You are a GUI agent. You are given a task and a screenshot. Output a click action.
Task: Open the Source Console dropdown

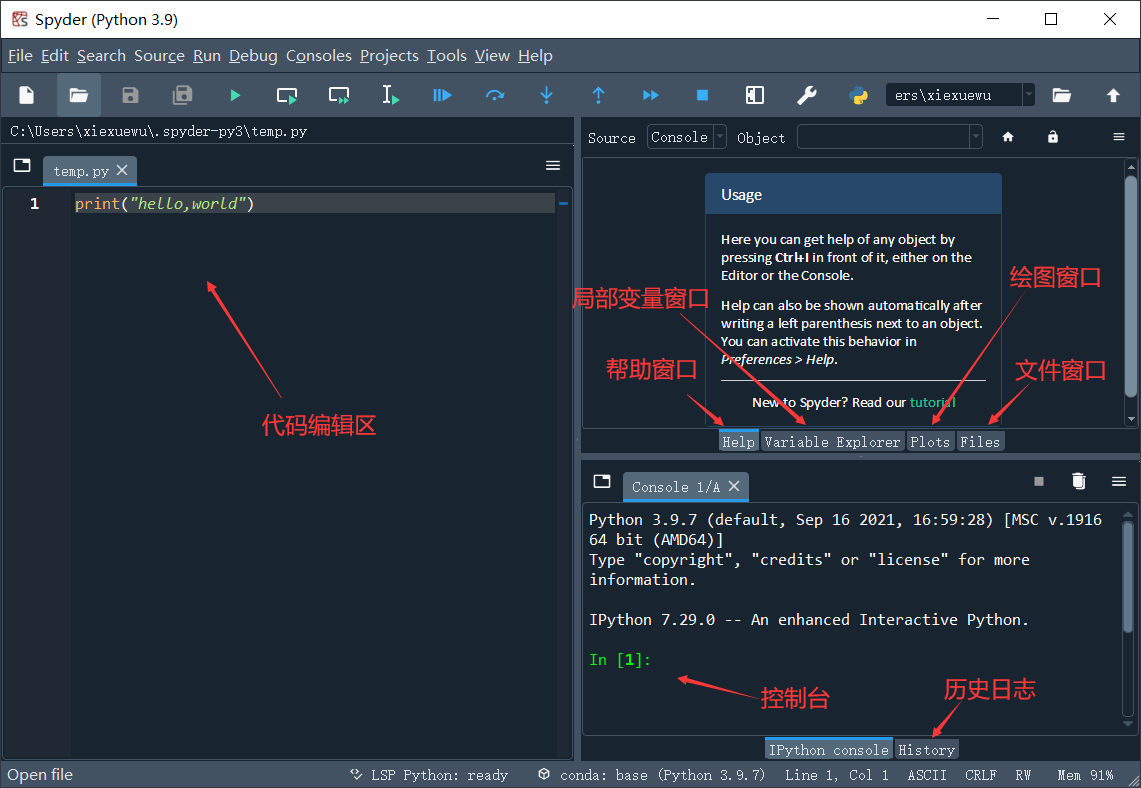coord(686,137)
